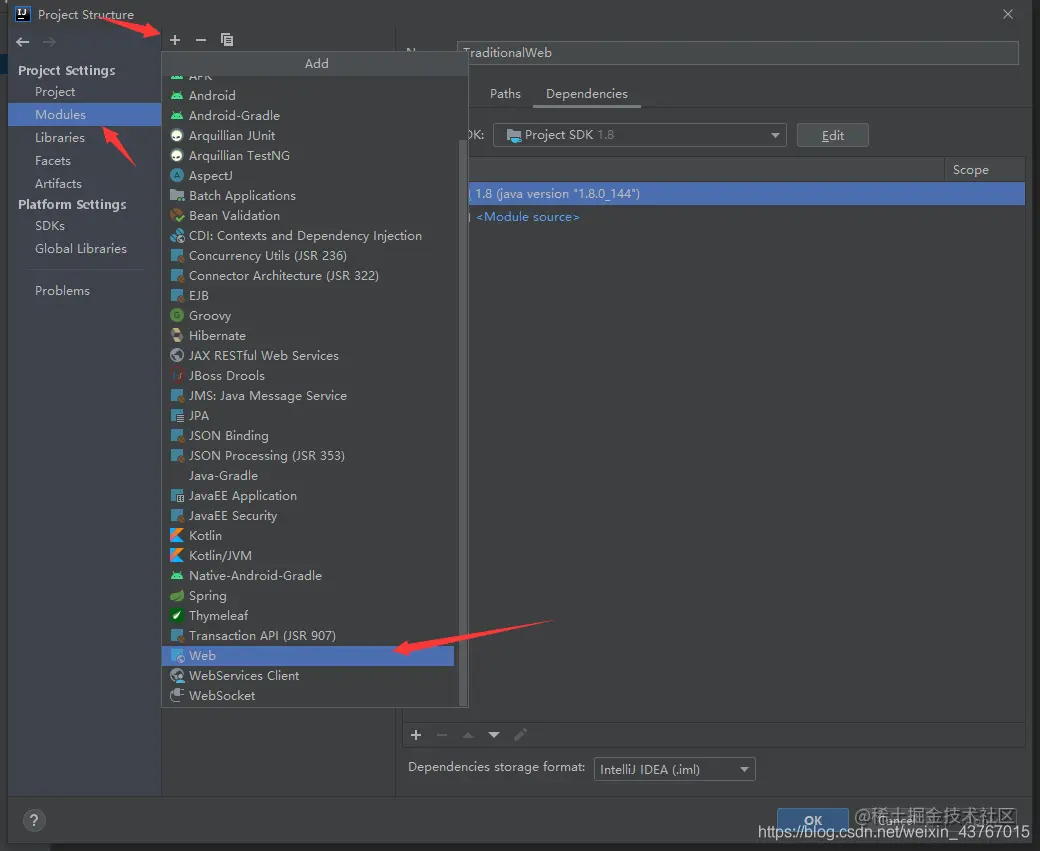Select JavaEE Security entry
The width and height of the screenshot is (1040, 851).
308,515
